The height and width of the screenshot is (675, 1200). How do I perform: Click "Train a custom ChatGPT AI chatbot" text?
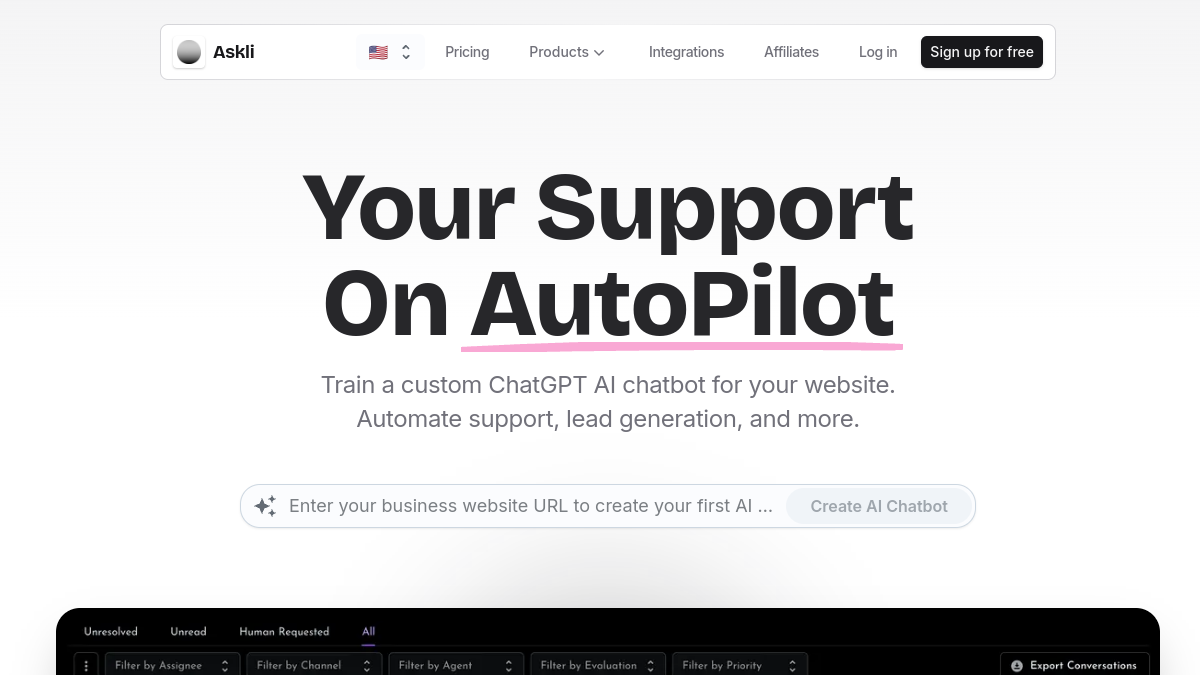(608, 385)
